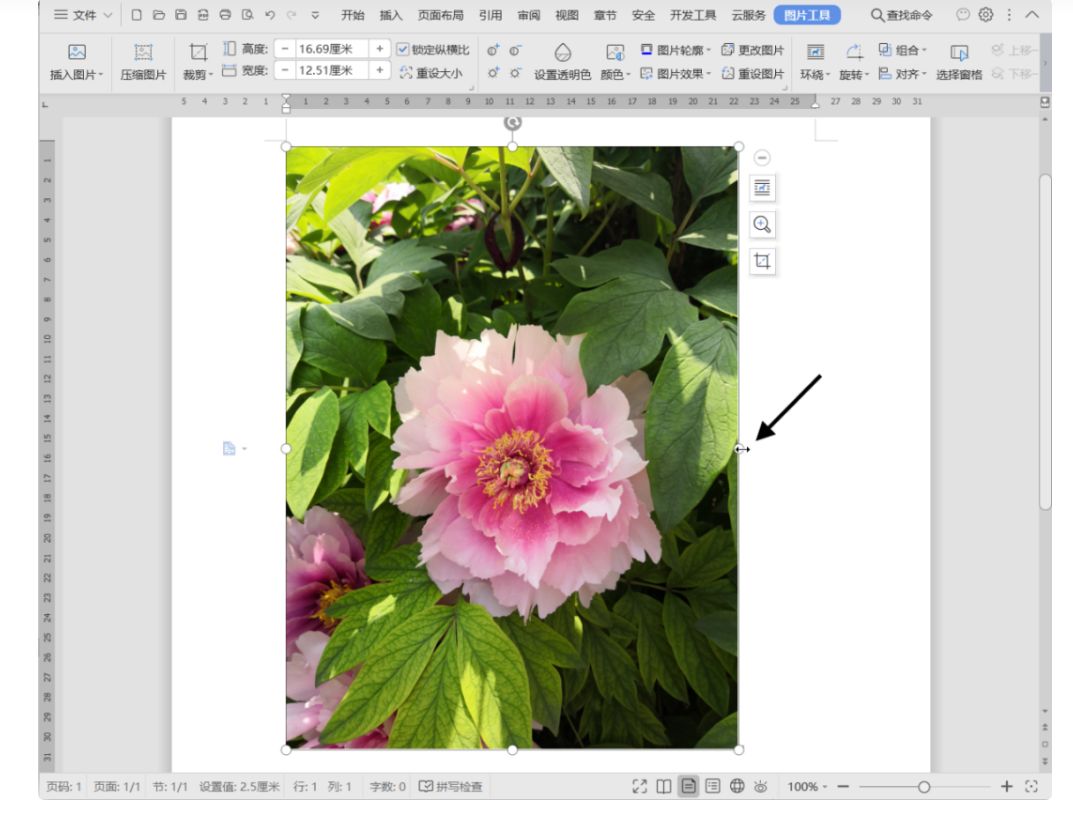This screenshot has height=815, width=1073.
Task: Click the Compress Picture (压缩图片) icon
Action: pos(143,53)
